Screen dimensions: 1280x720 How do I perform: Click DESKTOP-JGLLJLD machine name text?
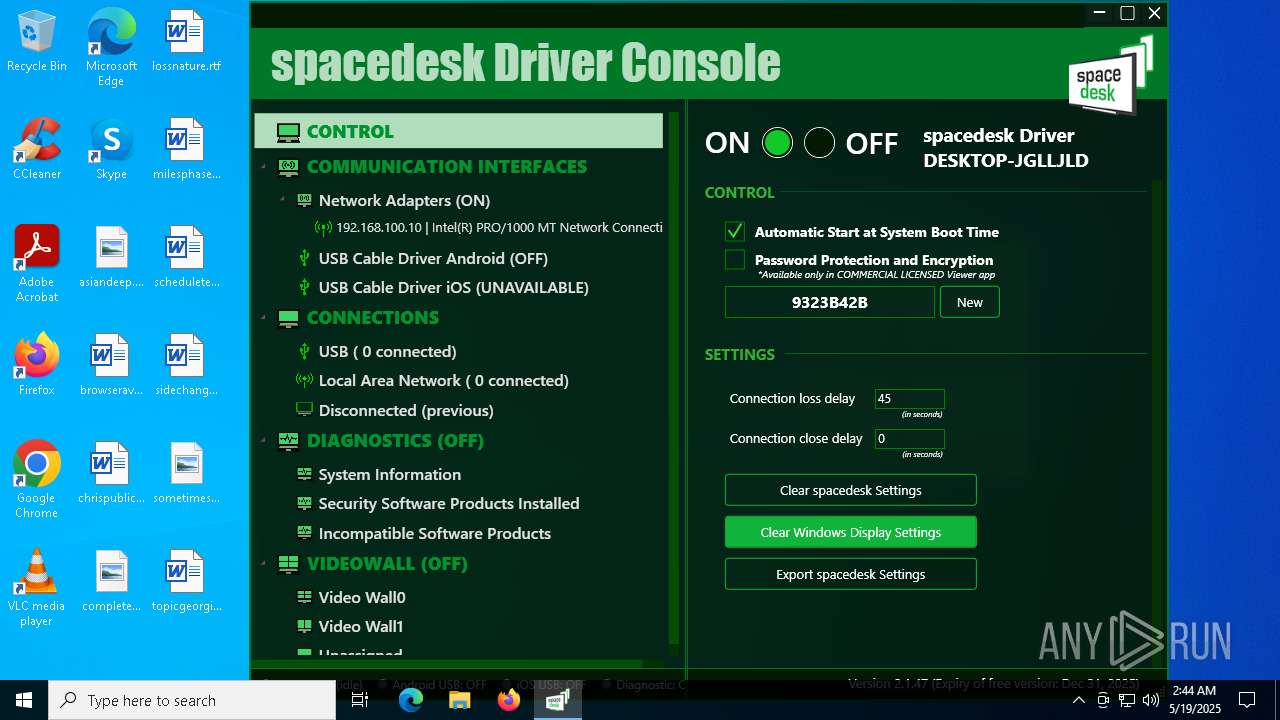tap(1005, 161)
